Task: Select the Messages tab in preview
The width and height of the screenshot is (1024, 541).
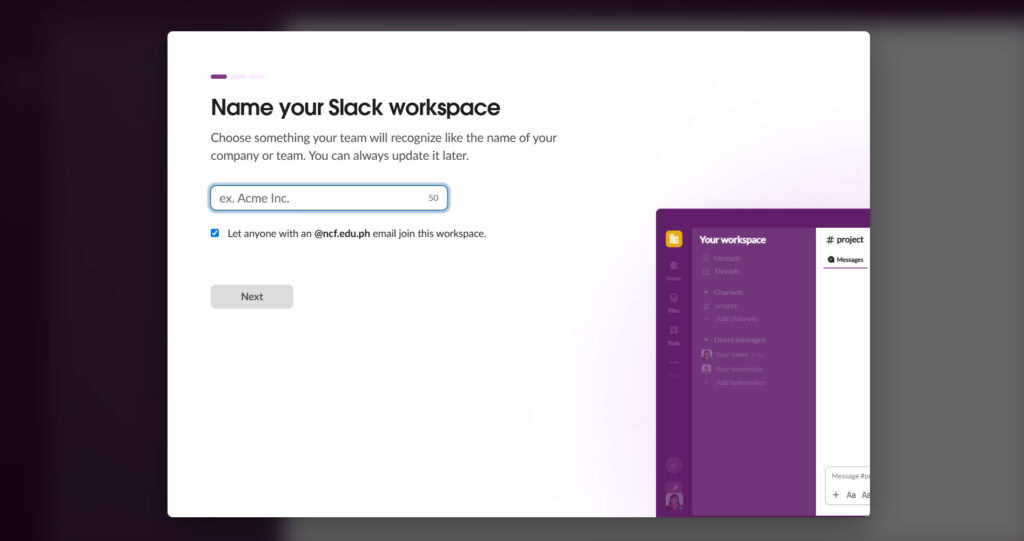Action: pos(846,260)
